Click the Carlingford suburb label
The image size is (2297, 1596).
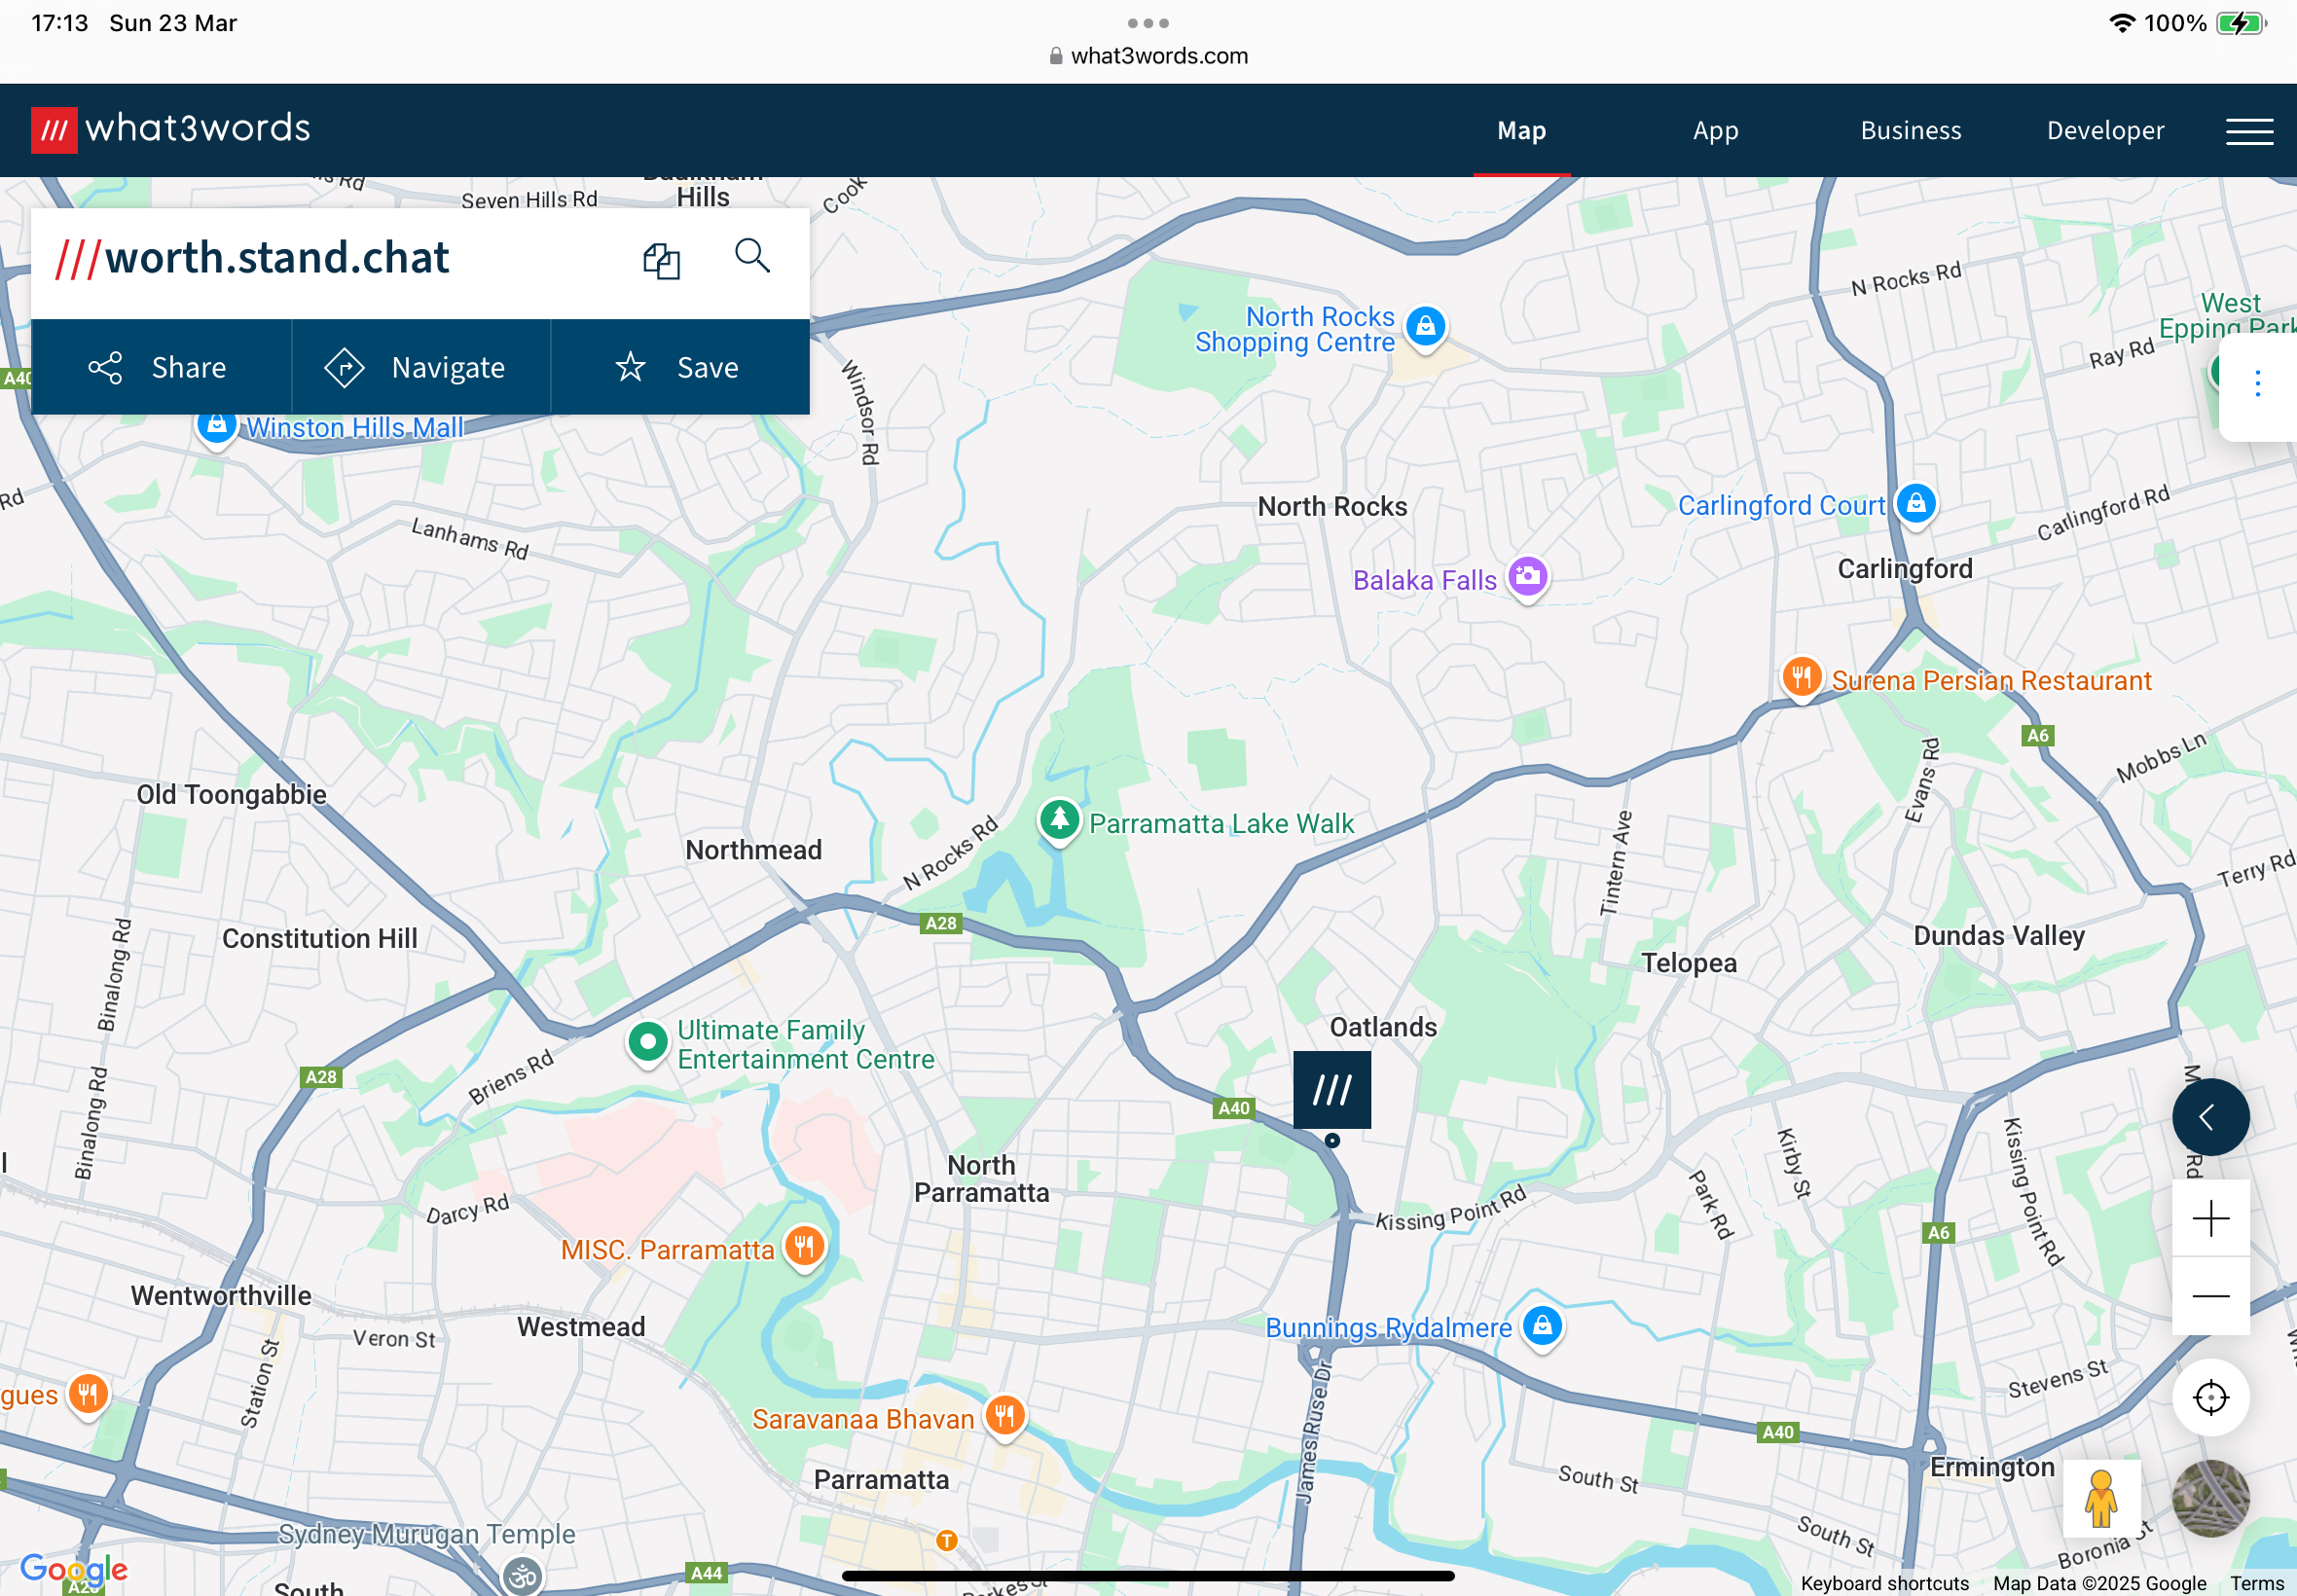[x=1904, y=569]
